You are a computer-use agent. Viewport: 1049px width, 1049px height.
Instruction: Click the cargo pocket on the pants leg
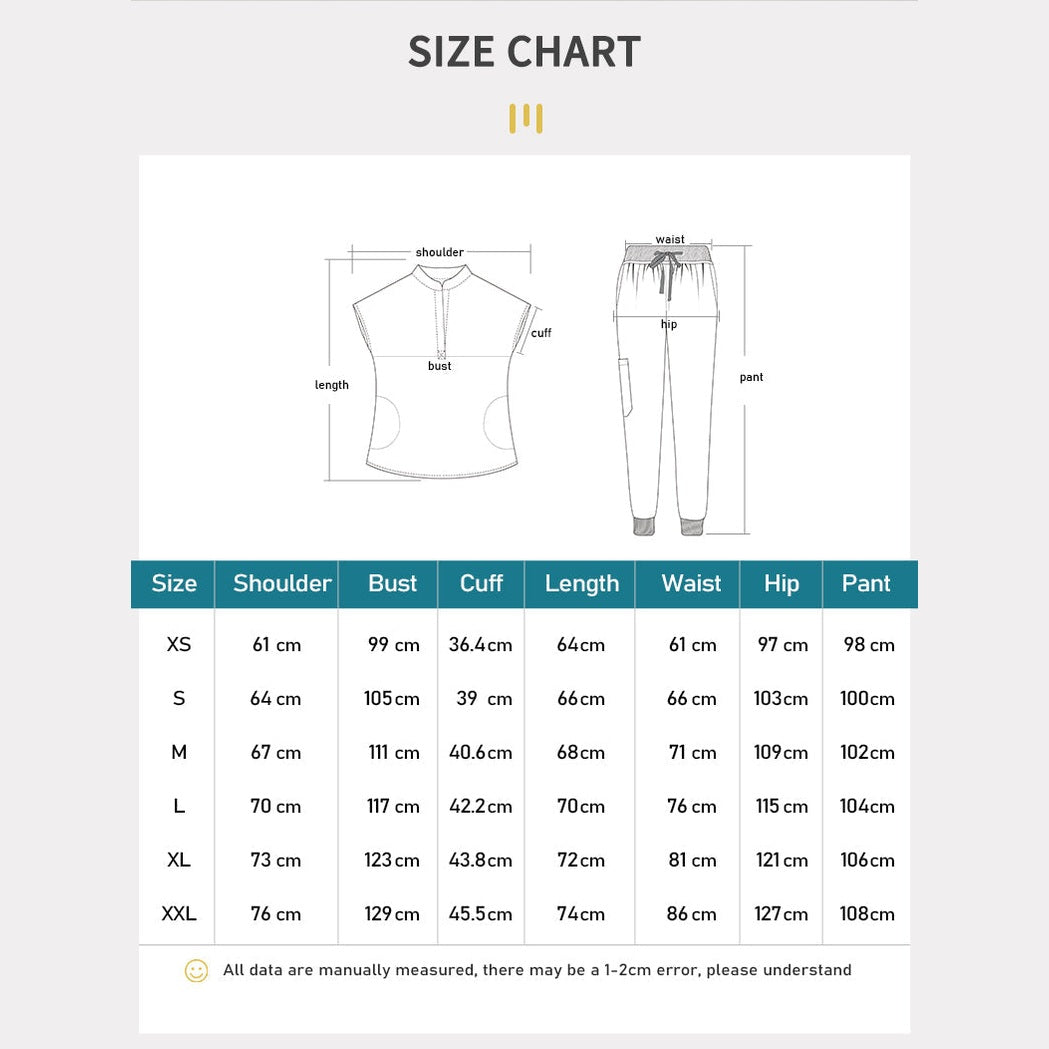click(627, 388)
